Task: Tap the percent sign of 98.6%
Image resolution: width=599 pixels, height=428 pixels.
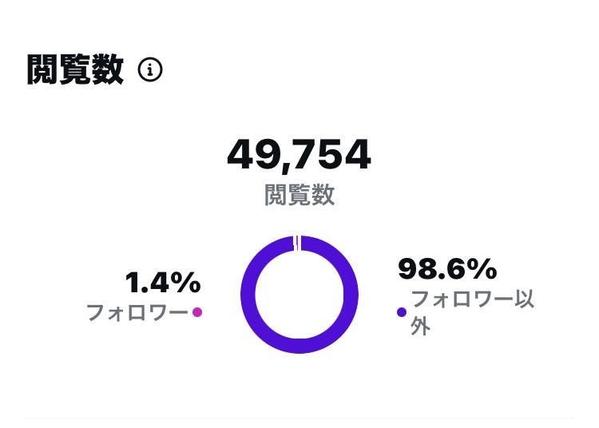Action: click(x=482, y=269)
